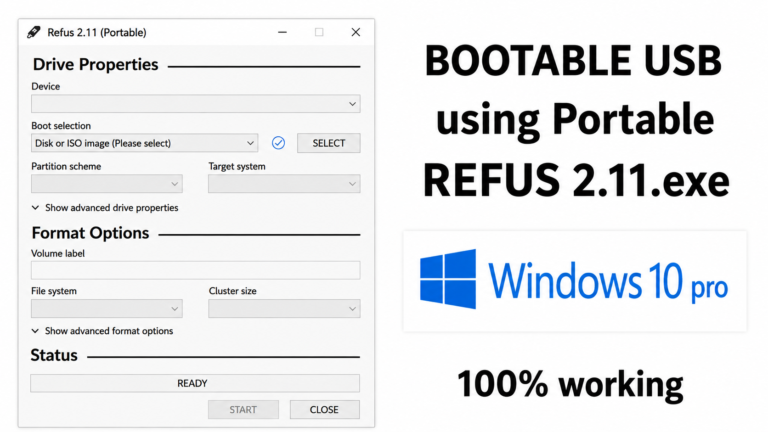Click the Refus app icon in title bar

tap(33, 32)
